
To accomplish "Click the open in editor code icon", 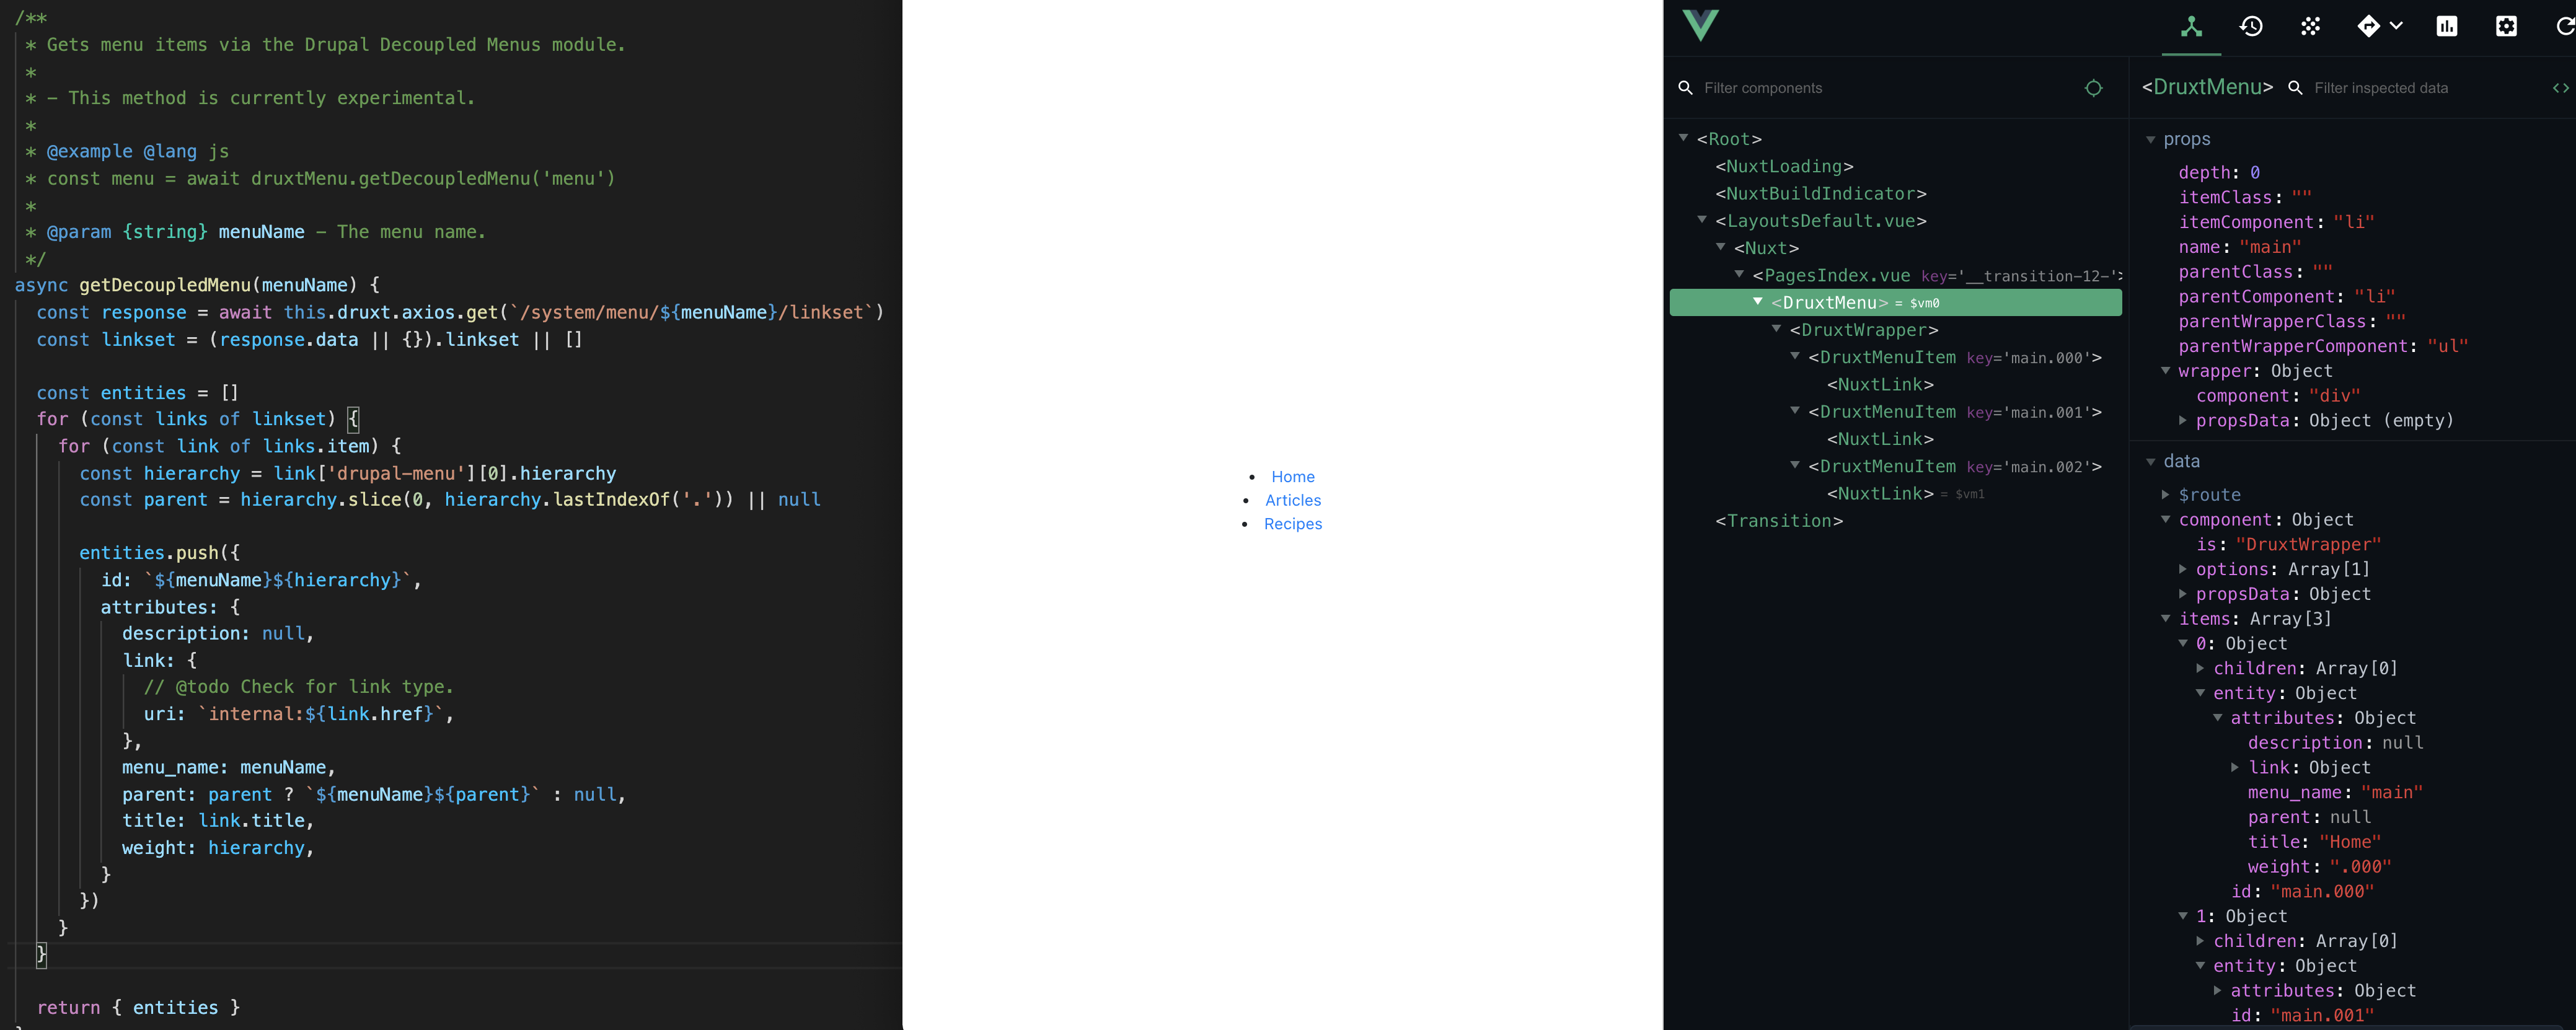I will tap(2560, 88).
